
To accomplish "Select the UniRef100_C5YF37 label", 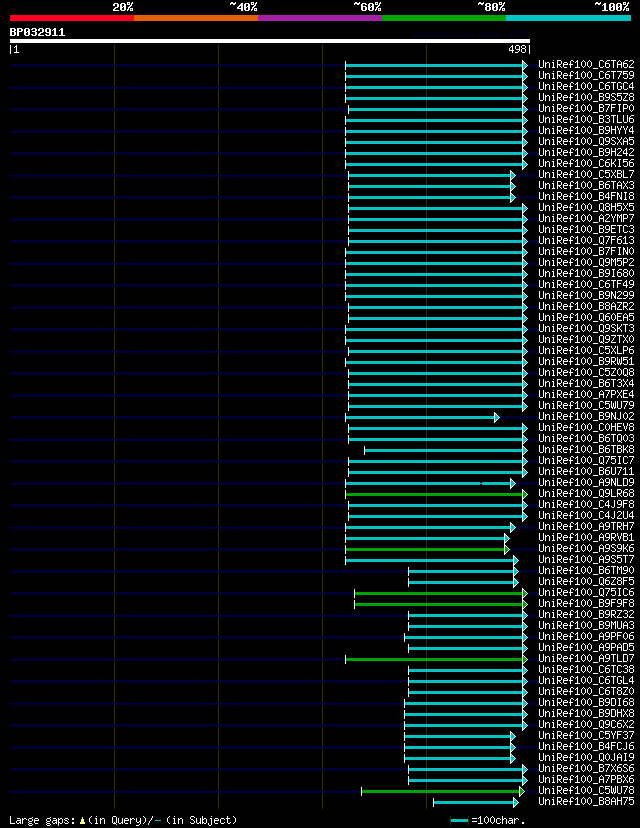I will click(586, 736).
